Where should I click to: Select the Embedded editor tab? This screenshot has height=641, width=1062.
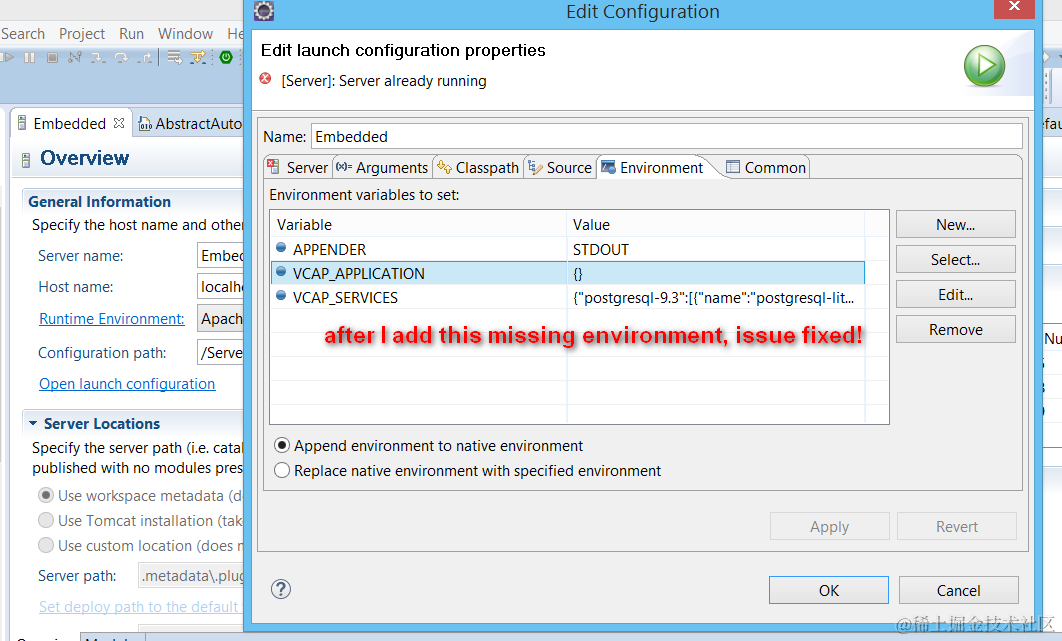tap(69, 123)
